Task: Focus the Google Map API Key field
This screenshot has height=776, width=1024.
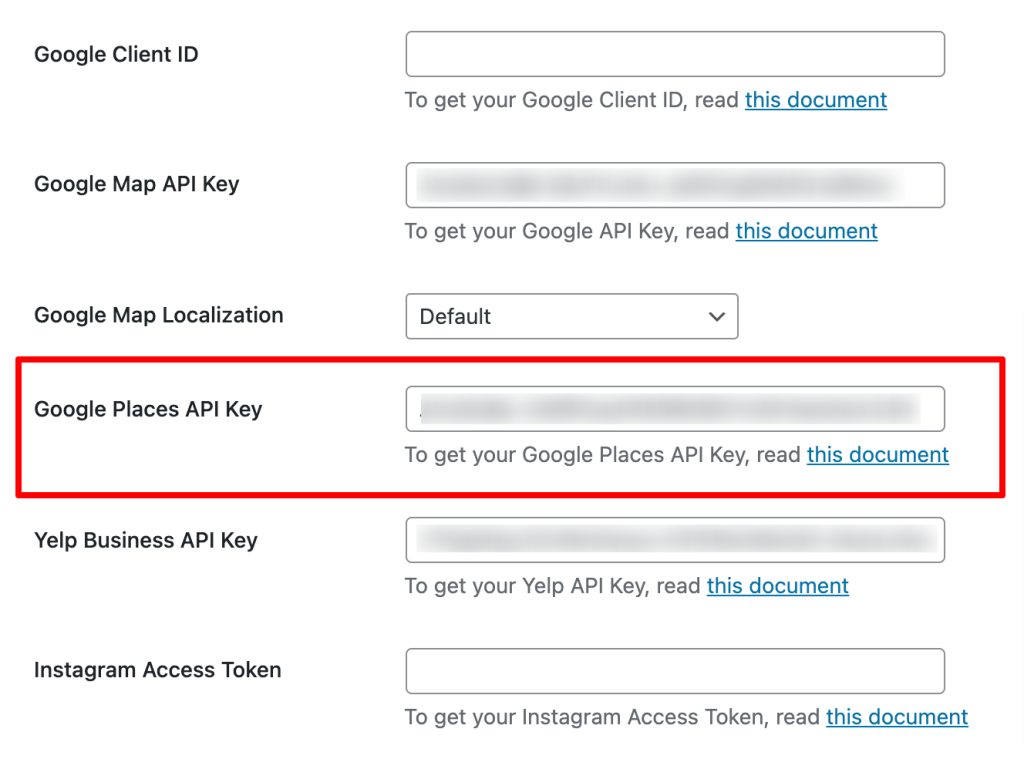Action: coord(675,185)
